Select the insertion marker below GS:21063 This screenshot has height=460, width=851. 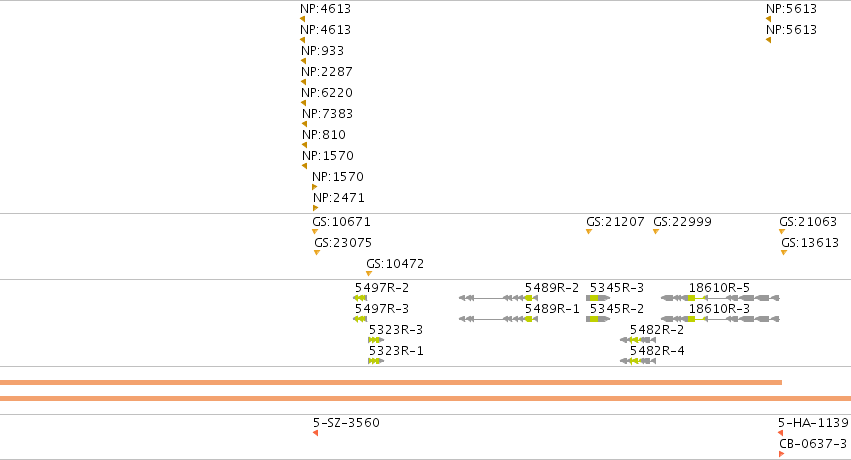[782, 232]
